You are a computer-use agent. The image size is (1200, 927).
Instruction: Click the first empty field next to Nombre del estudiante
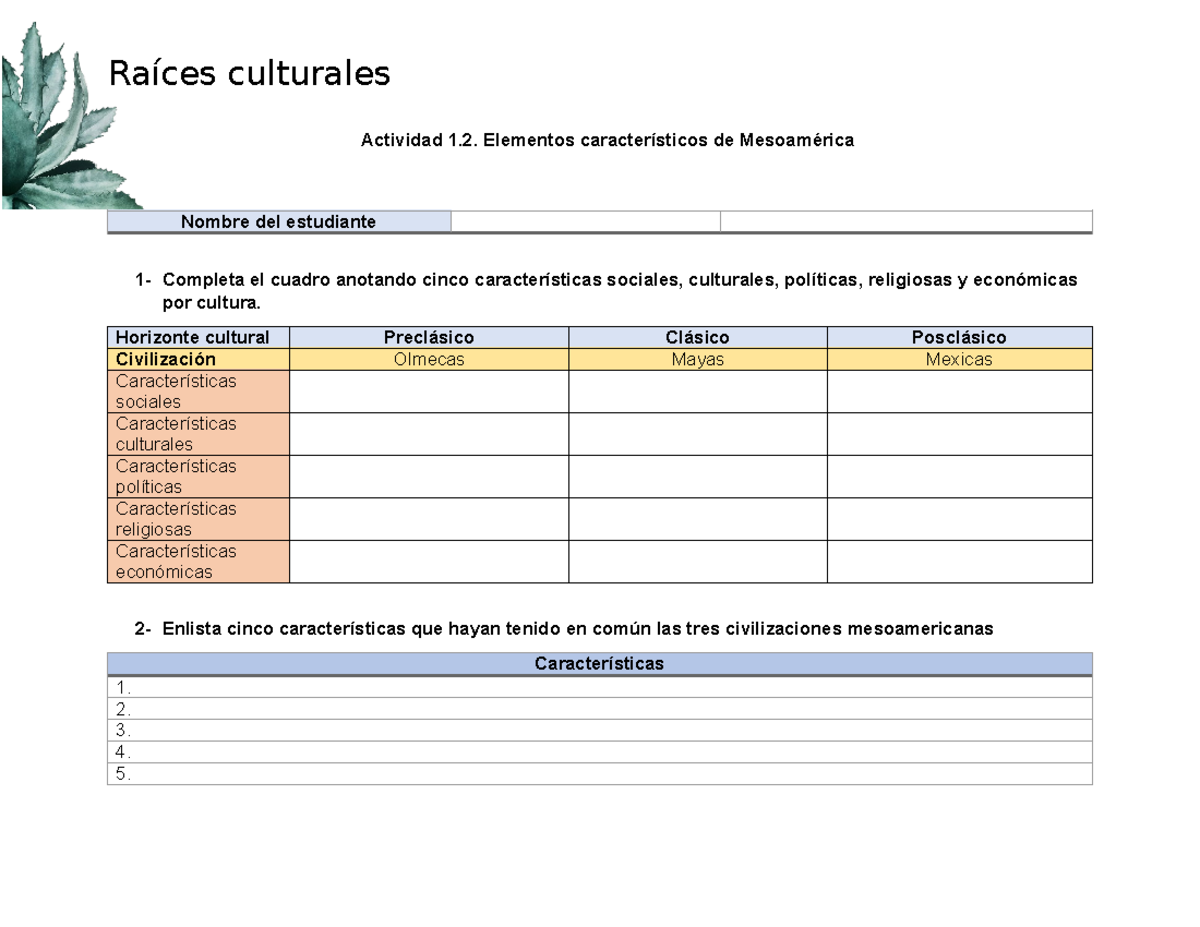coord(586,222)
